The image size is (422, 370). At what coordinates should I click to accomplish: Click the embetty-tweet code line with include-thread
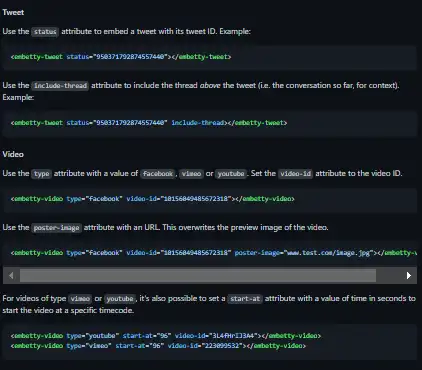click(x=149, y=123)
